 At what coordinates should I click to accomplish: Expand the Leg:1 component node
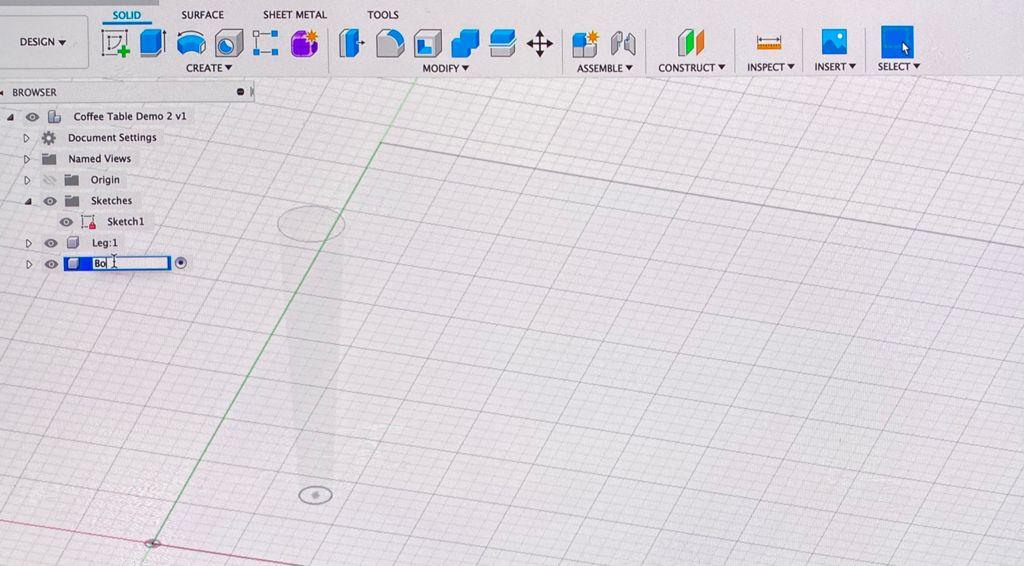28,243
